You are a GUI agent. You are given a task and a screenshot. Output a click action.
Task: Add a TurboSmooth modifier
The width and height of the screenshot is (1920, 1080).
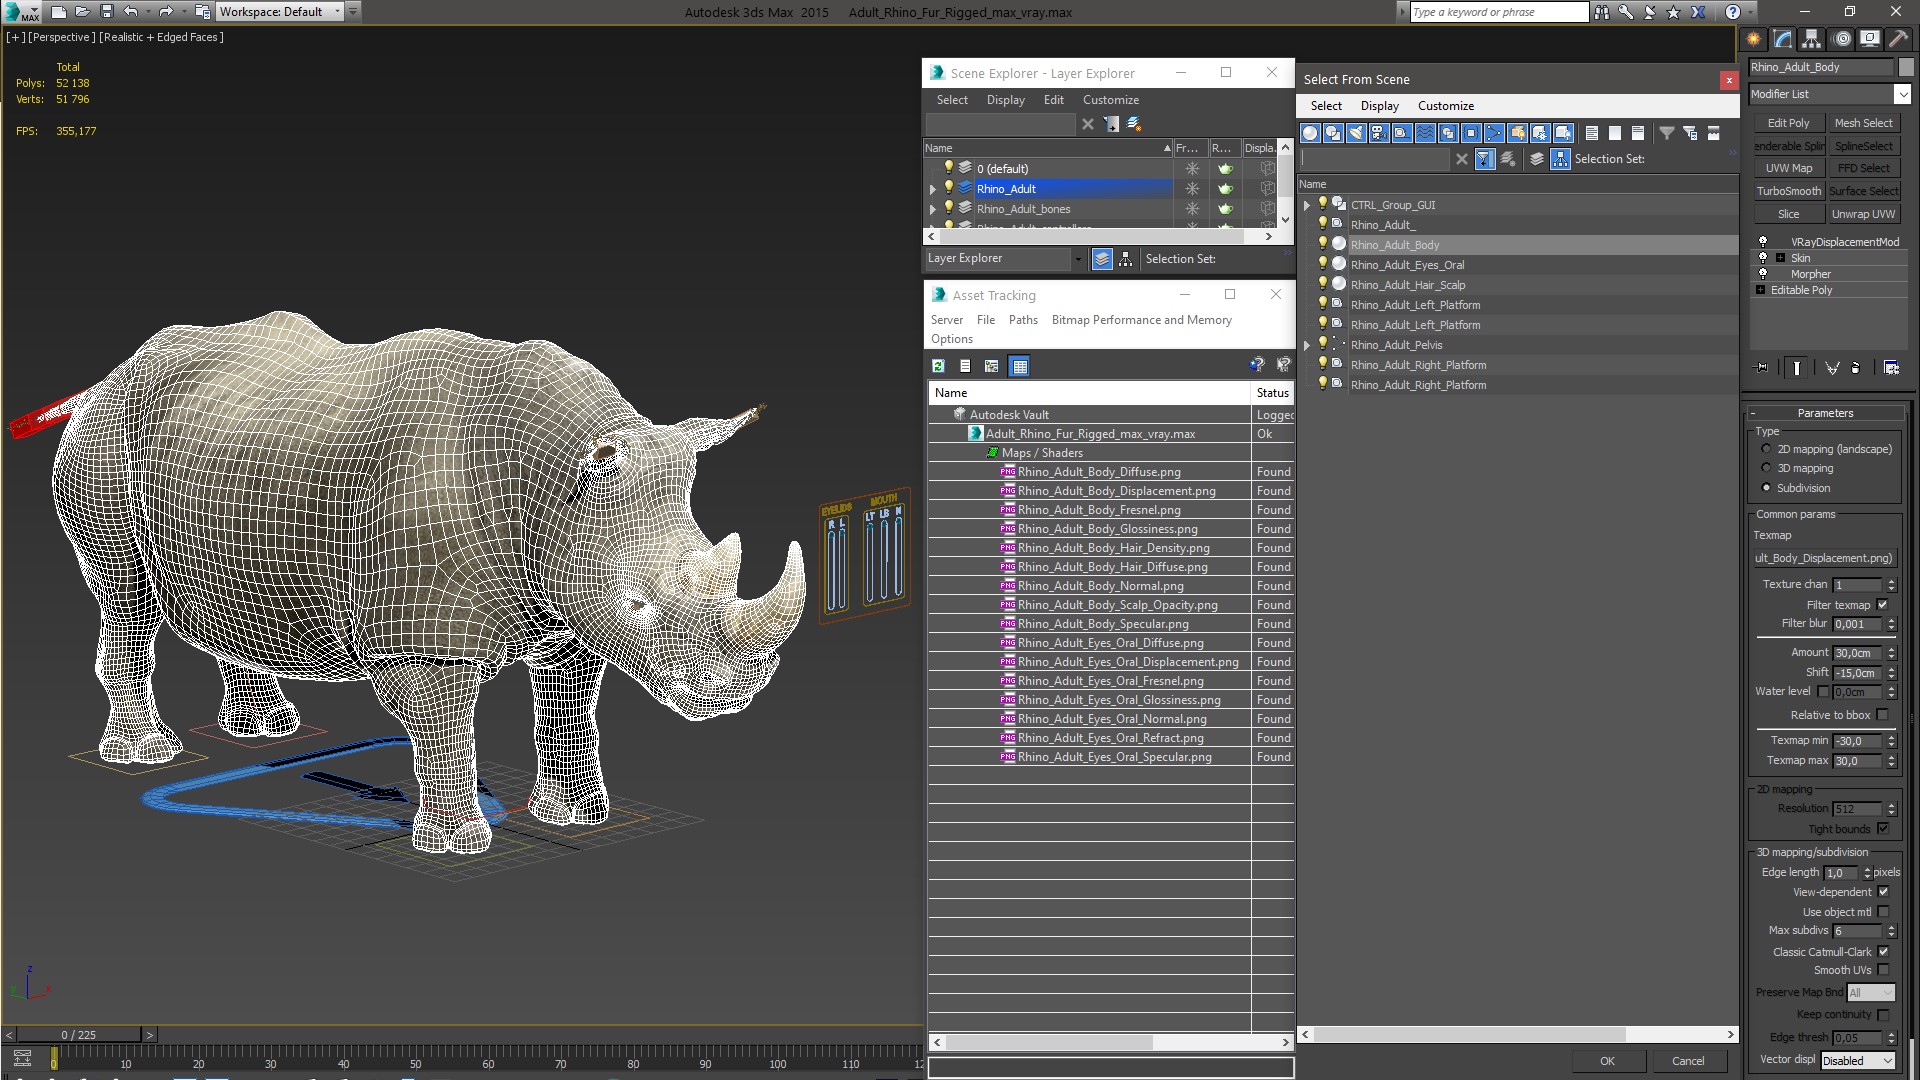click(1788, 191)
